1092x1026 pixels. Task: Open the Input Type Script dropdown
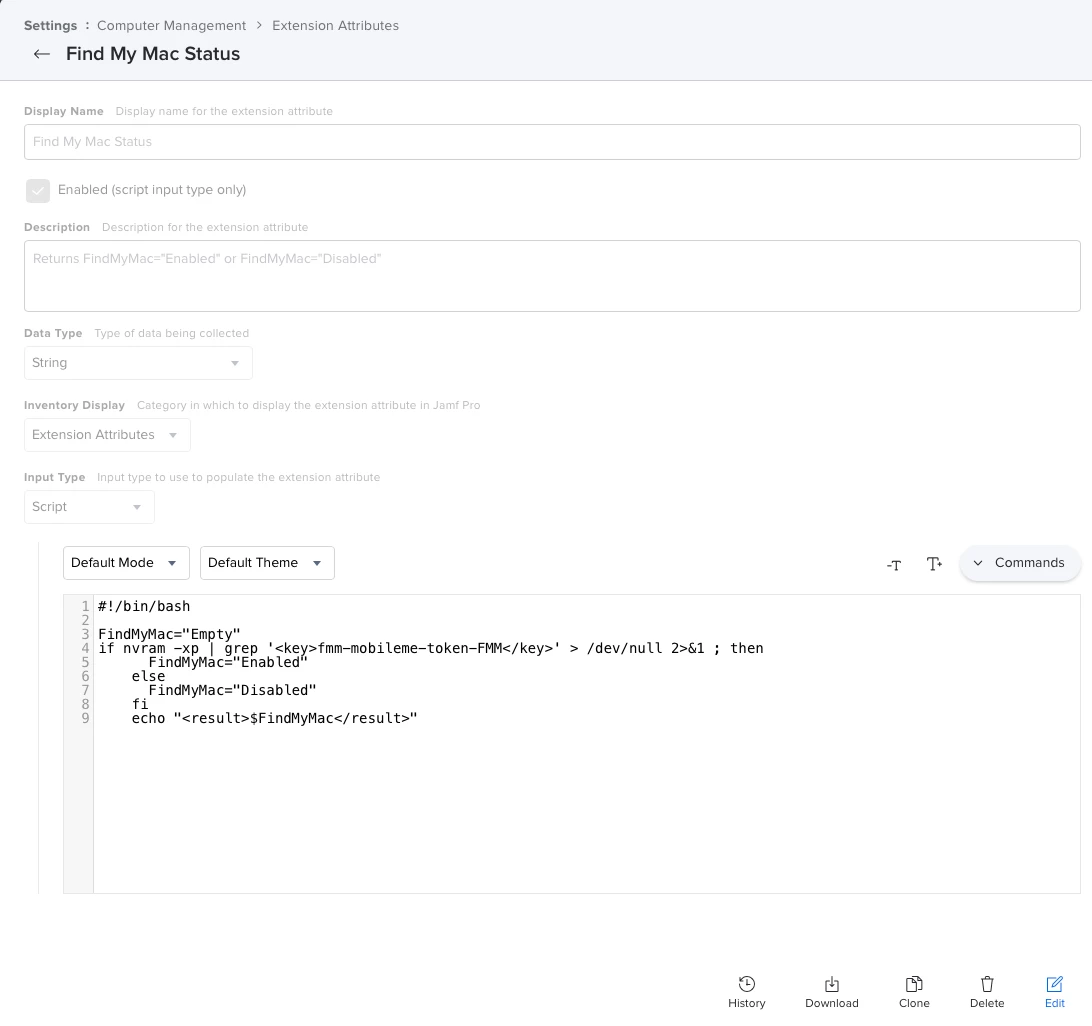(89, 507)
